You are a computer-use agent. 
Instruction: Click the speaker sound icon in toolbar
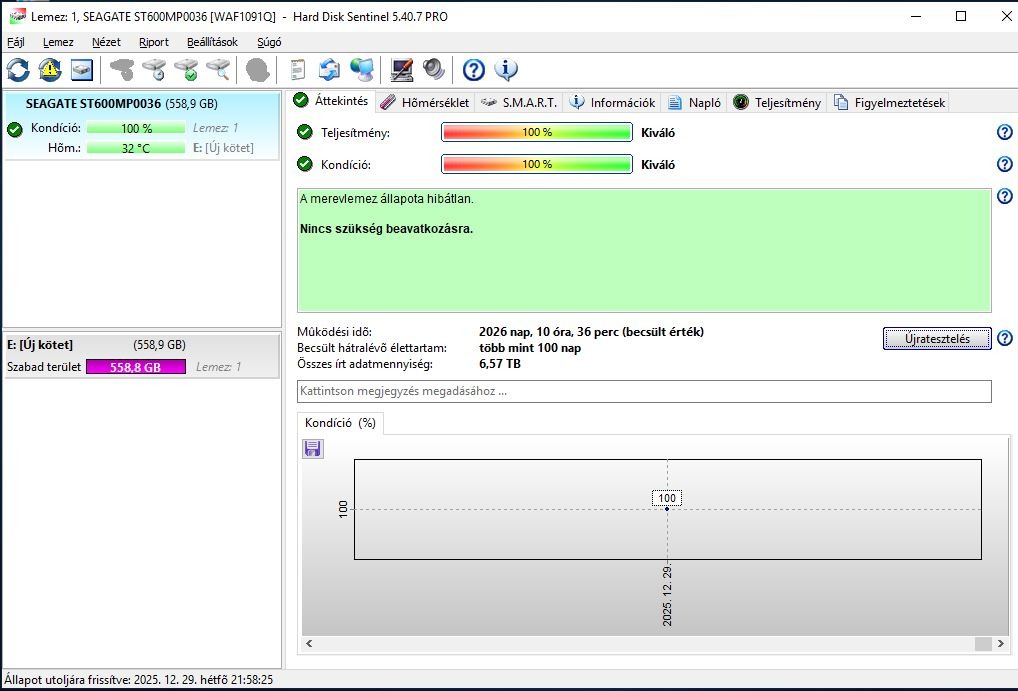[x=434, y=69]
